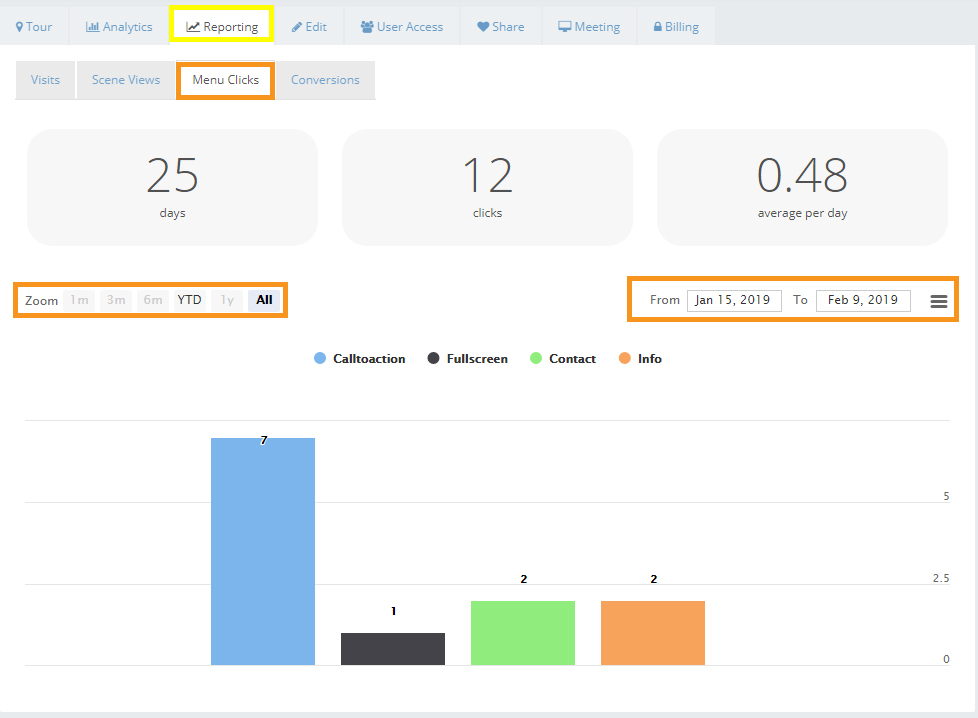Select the Menu Clicks sub-tab
Viewport: 978px width, 718px height.
click(x=226, y=80)
